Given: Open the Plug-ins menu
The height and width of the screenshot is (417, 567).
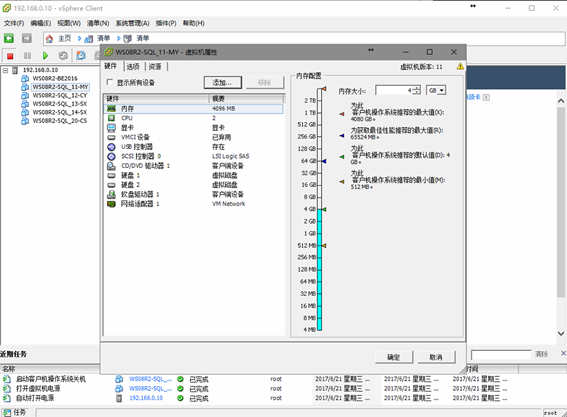Looking at the screenshot, I should click(x=166, y=23).
